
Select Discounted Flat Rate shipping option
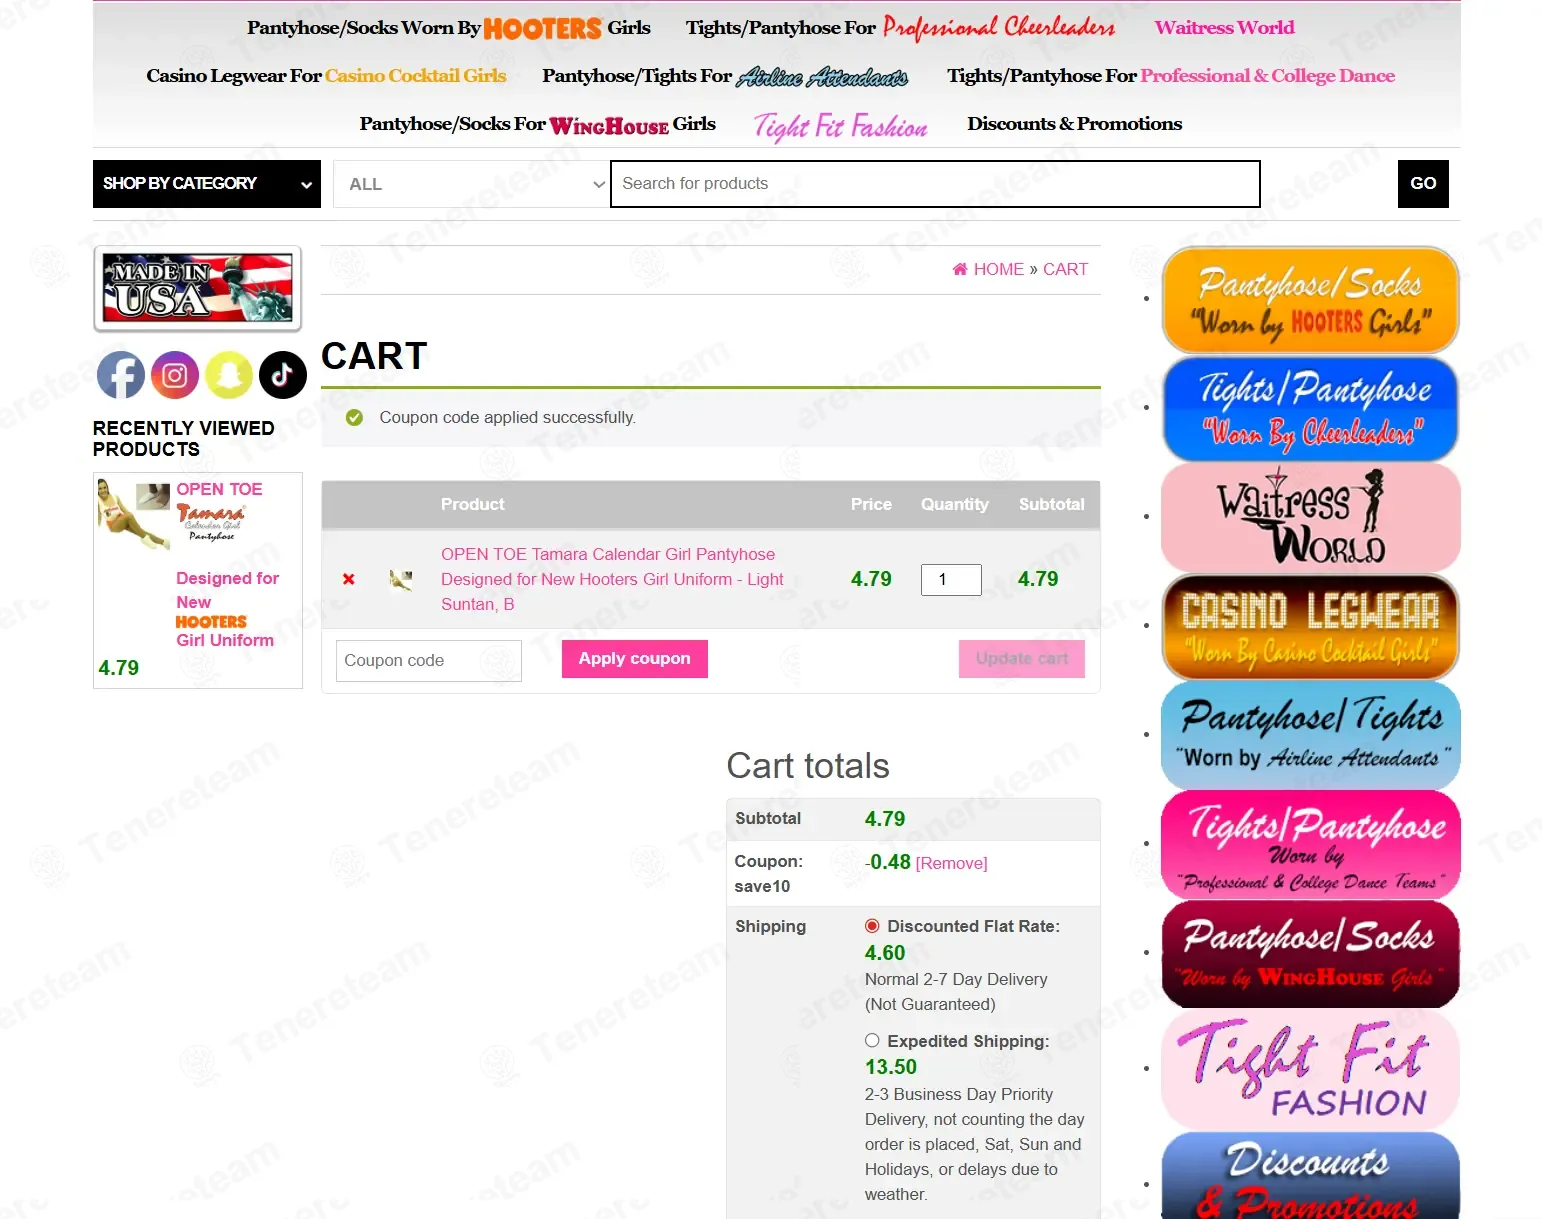[x=872, y=926]
